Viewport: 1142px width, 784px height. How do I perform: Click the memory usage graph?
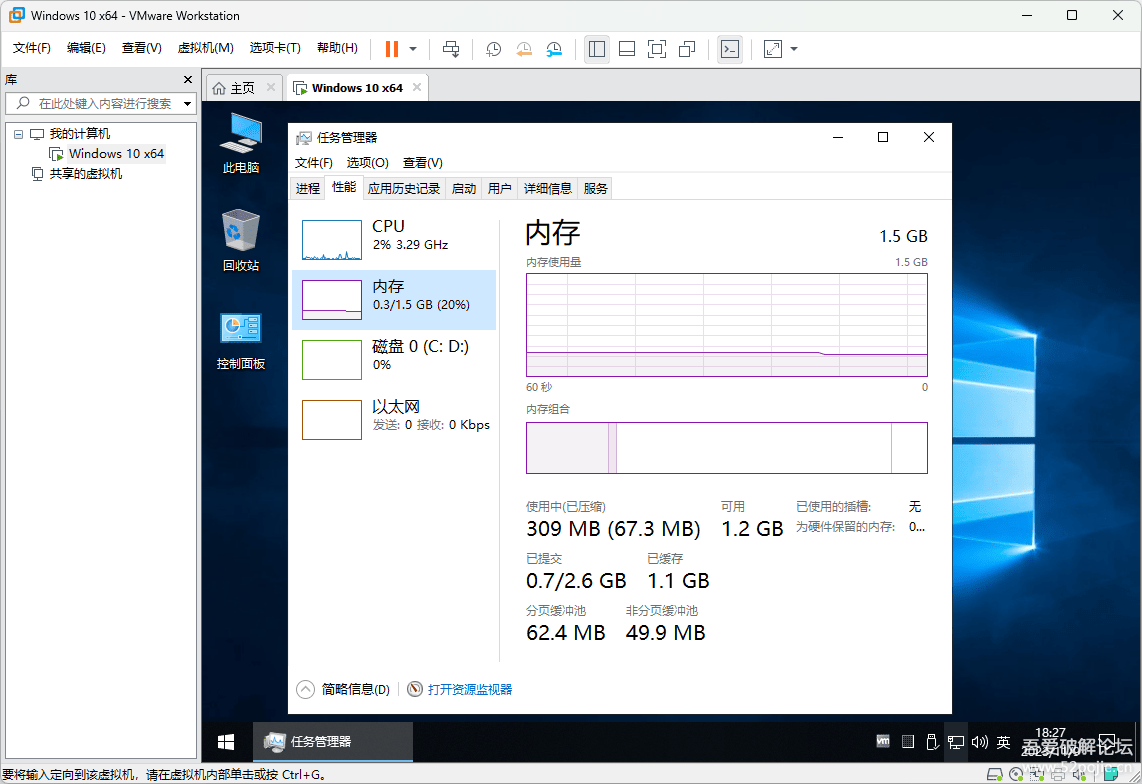(x=726, y=325)
